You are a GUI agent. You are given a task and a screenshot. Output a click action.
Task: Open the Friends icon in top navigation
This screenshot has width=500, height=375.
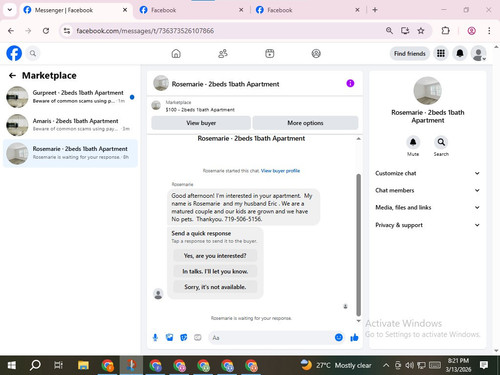223,53
